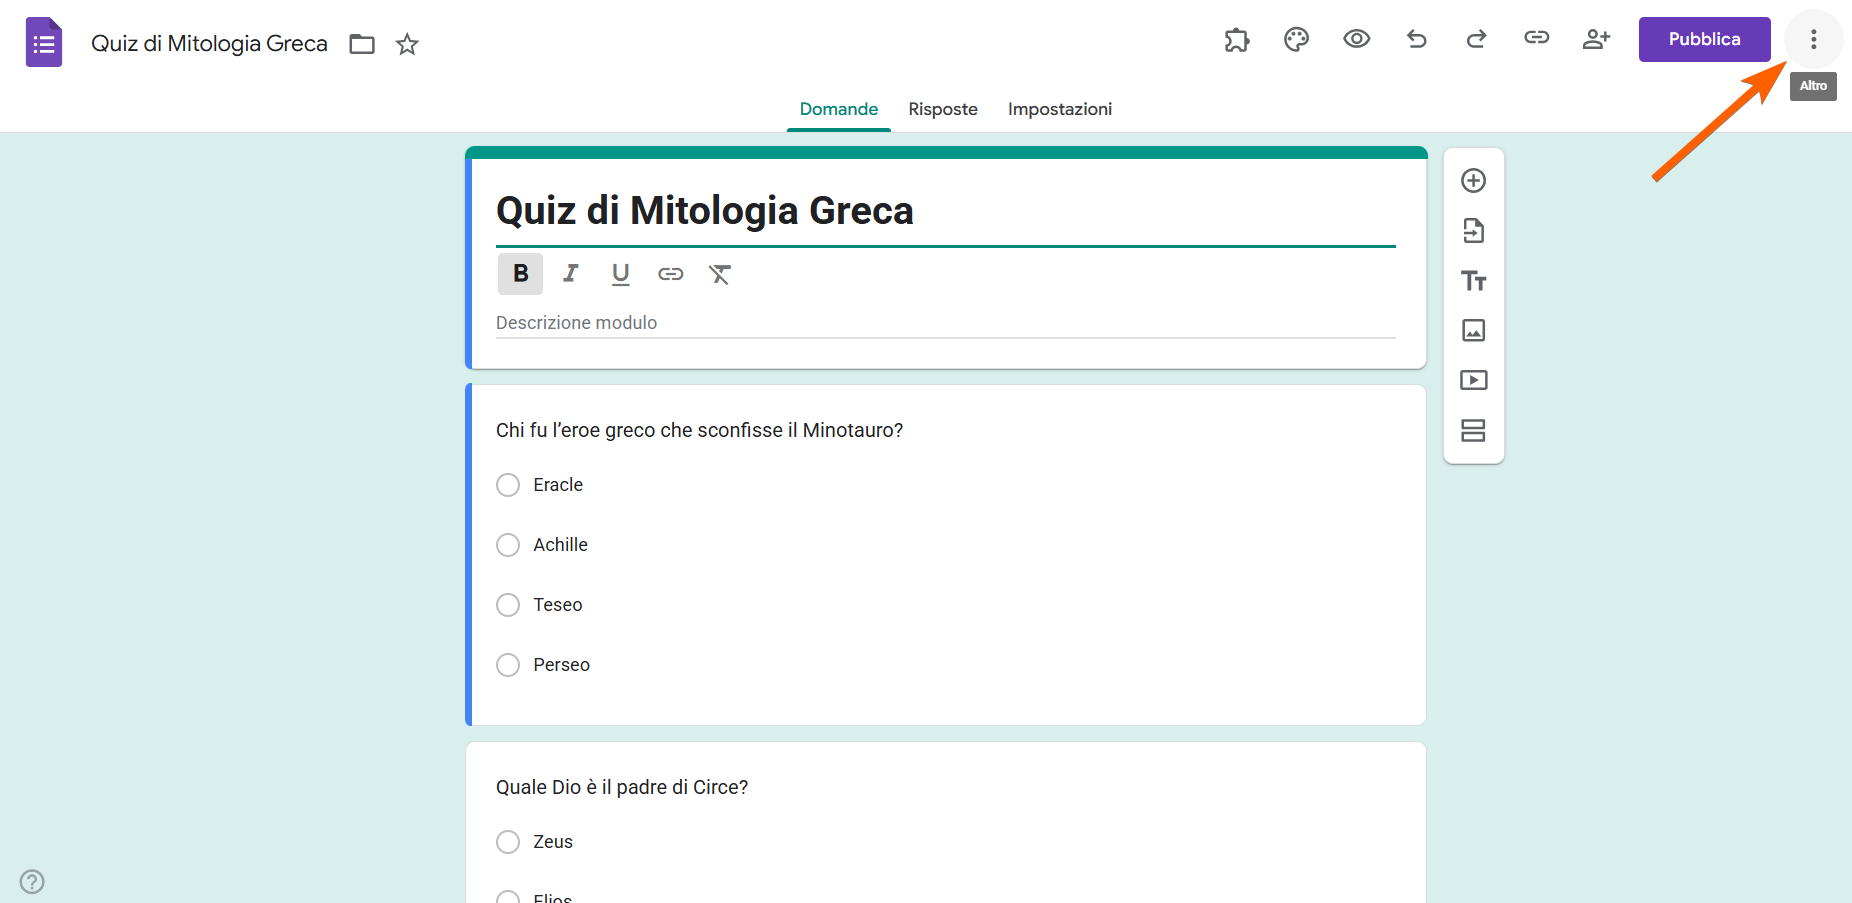Click the Pubblica button

click(1704, 40)
